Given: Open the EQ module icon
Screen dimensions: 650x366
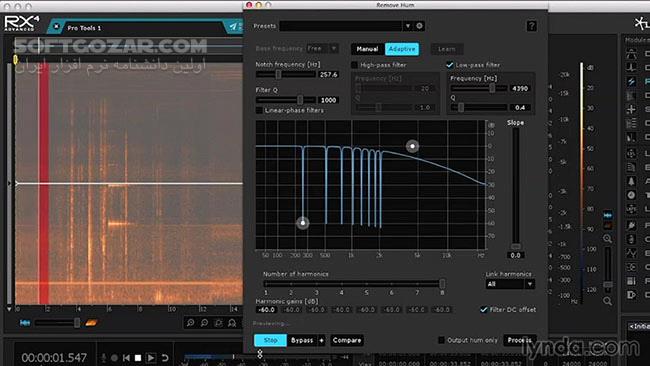Looking at the screenshot, I should (x=631, y=253).
